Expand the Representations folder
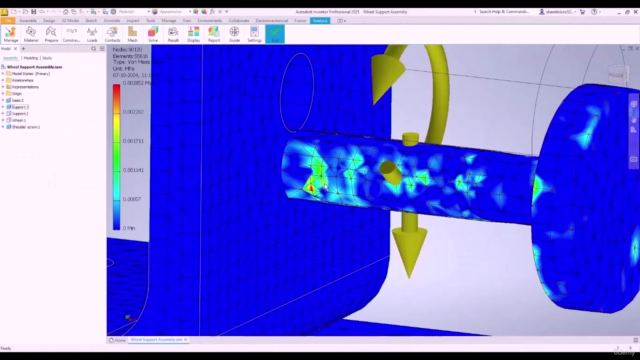640x360 pixels. click(3, 87)
